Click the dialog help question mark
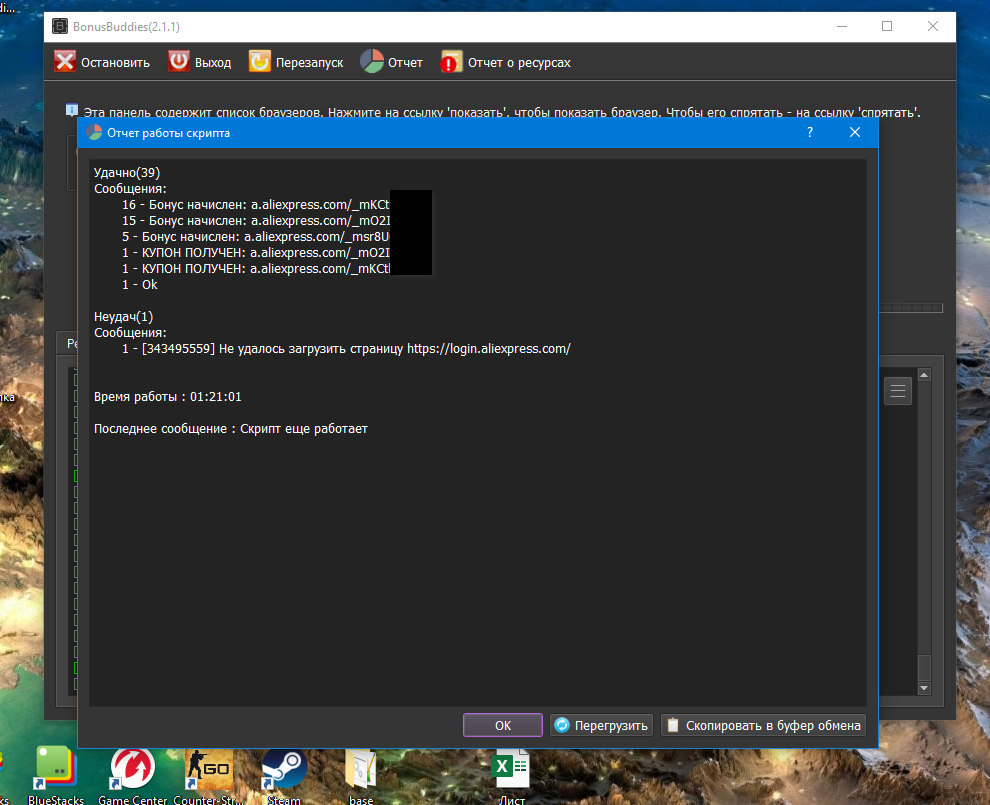Image resolution: width=990 pixels, height=805 pixels. click(809, 132)
